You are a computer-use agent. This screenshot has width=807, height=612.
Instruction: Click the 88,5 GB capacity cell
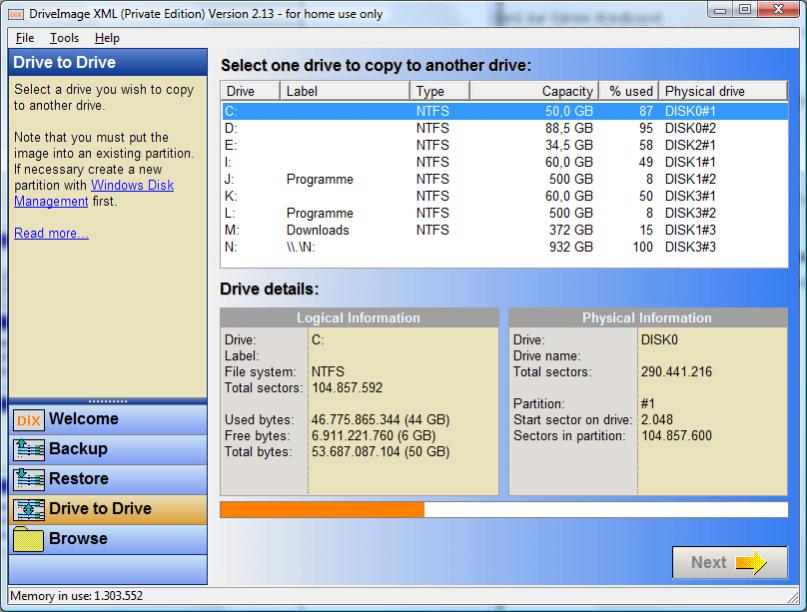click(x=569, y=128)
